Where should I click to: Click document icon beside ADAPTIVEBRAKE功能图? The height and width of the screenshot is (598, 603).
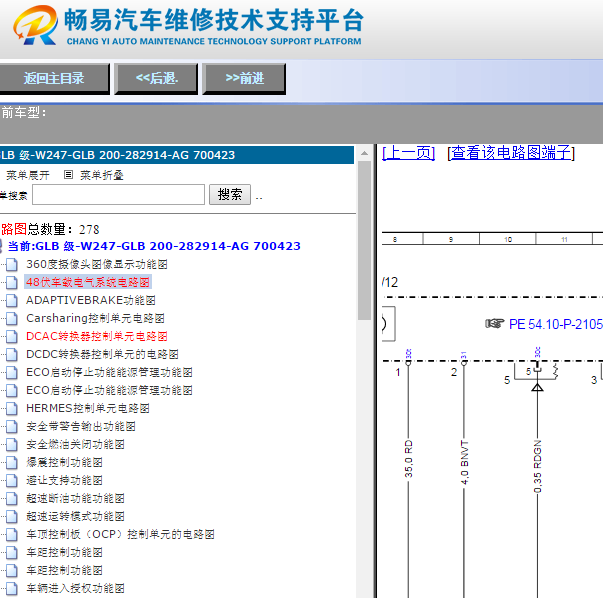pos(12,300)
